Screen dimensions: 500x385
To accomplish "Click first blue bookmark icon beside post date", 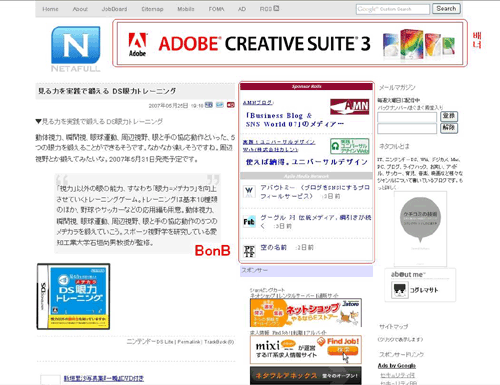I will (209, 105).
